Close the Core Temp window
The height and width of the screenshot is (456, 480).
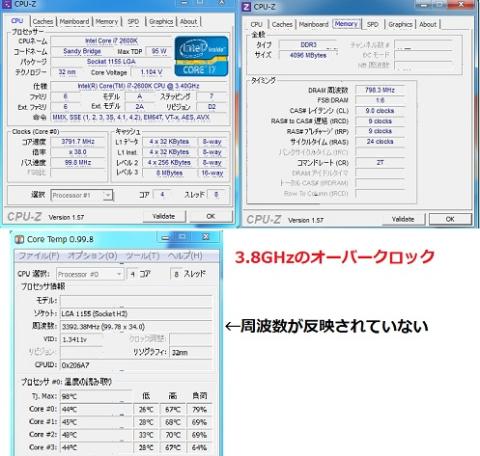click(206, 237)
